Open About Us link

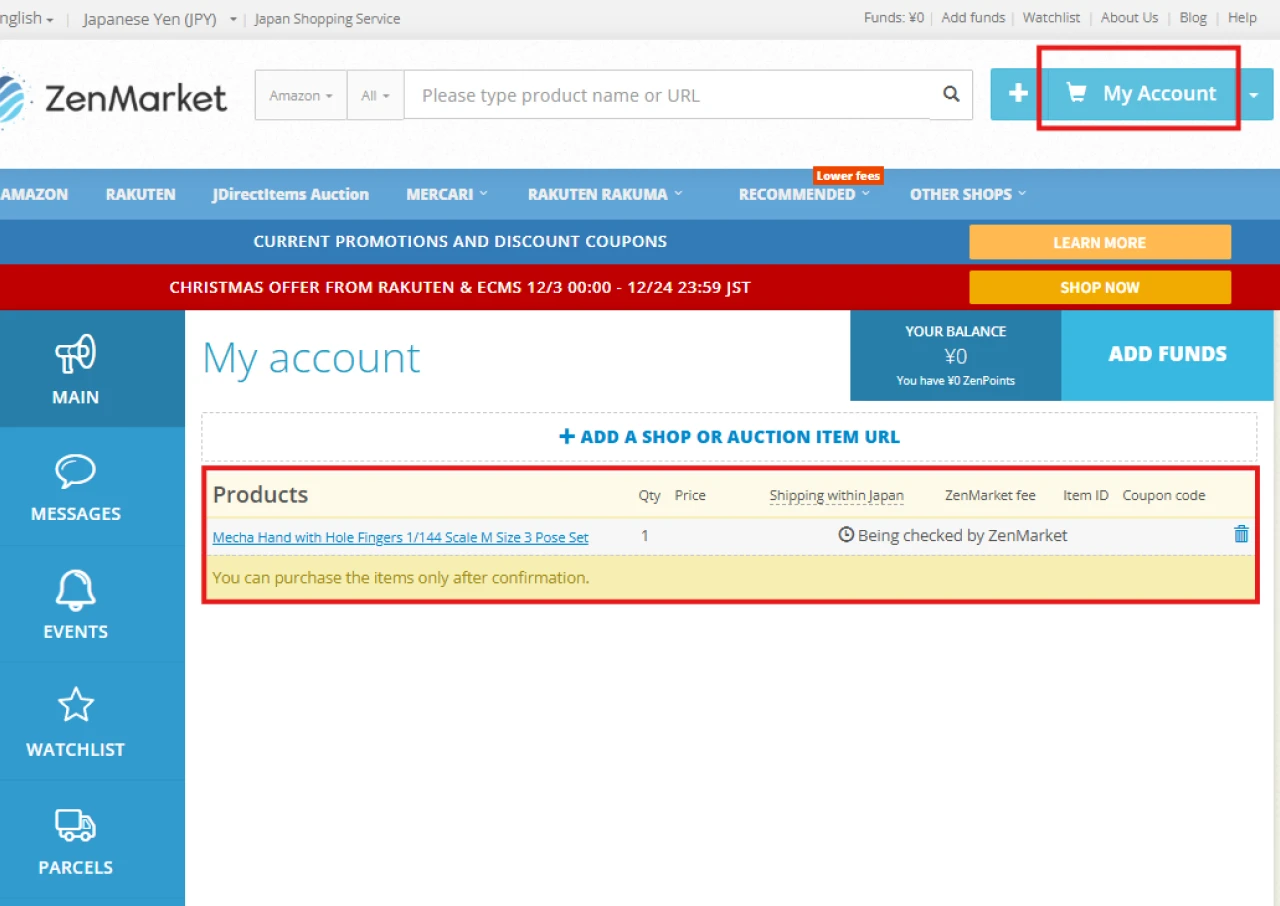click(1129, 18)
